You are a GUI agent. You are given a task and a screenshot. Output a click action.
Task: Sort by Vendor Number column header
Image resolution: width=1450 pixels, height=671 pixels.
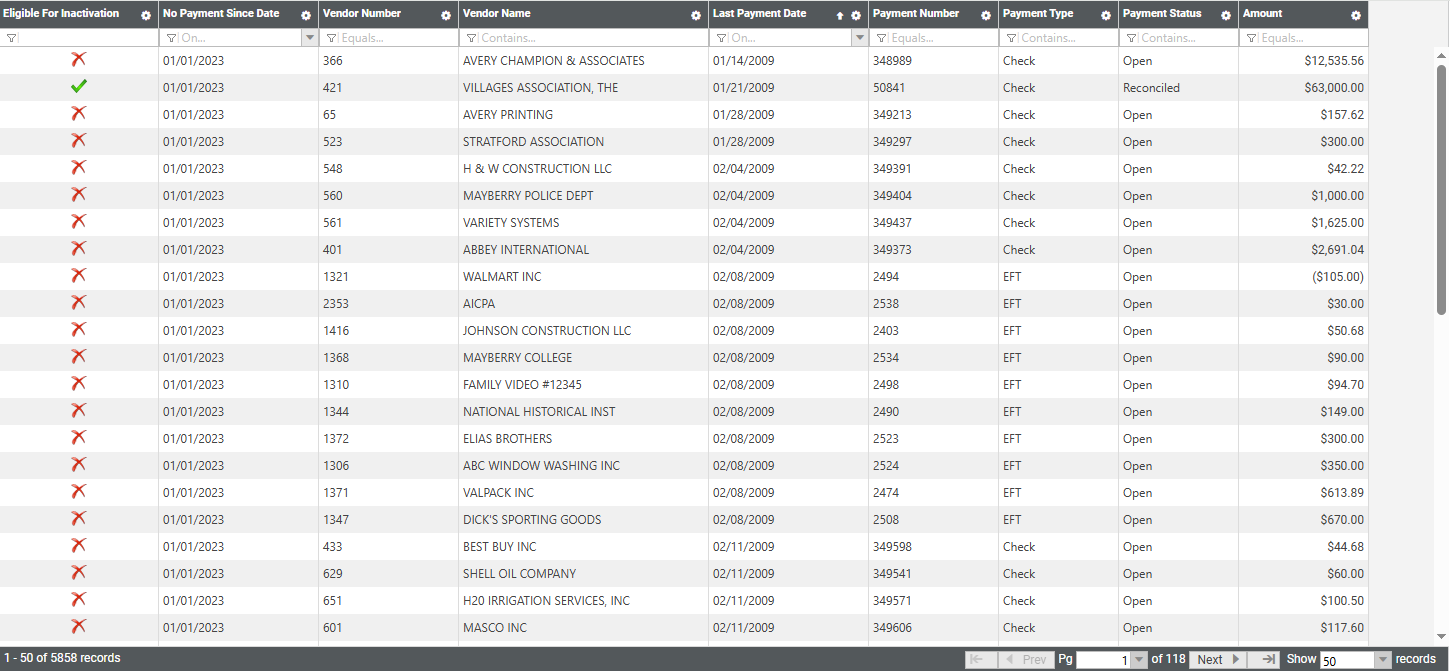362,14
